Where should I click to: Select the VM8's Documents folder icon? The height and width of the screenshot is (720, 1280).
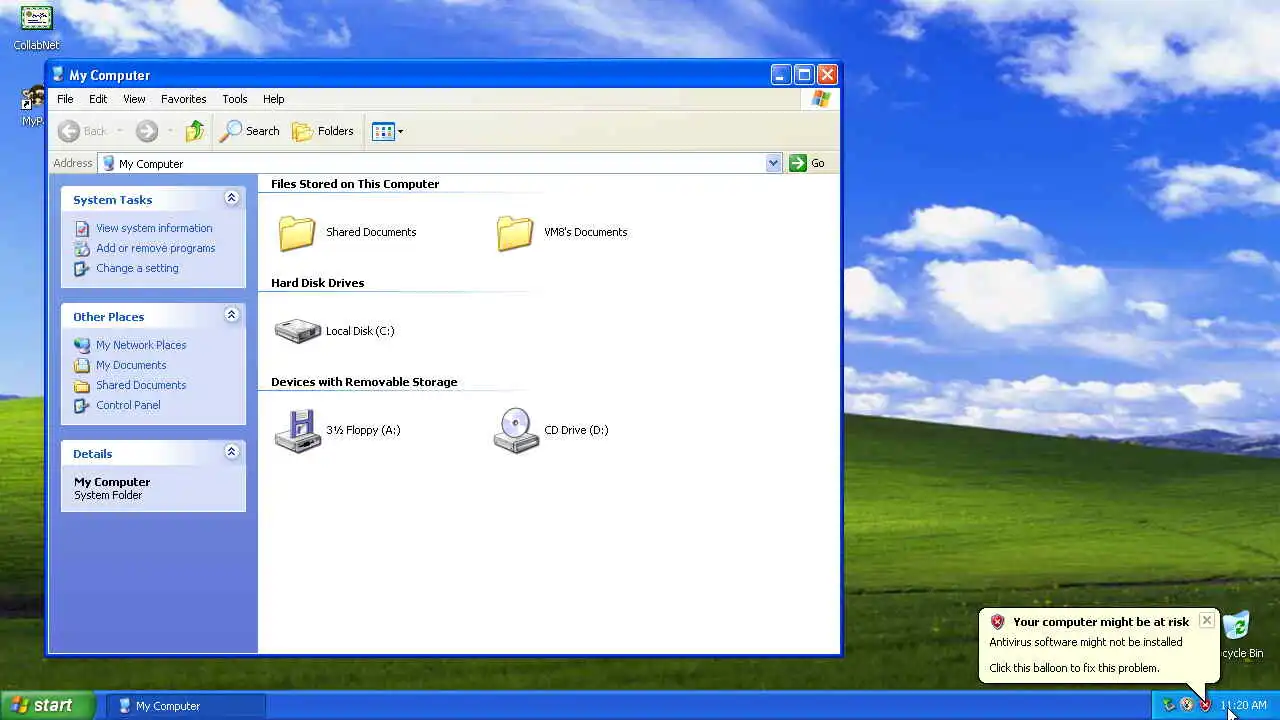[x=515, y=233]
